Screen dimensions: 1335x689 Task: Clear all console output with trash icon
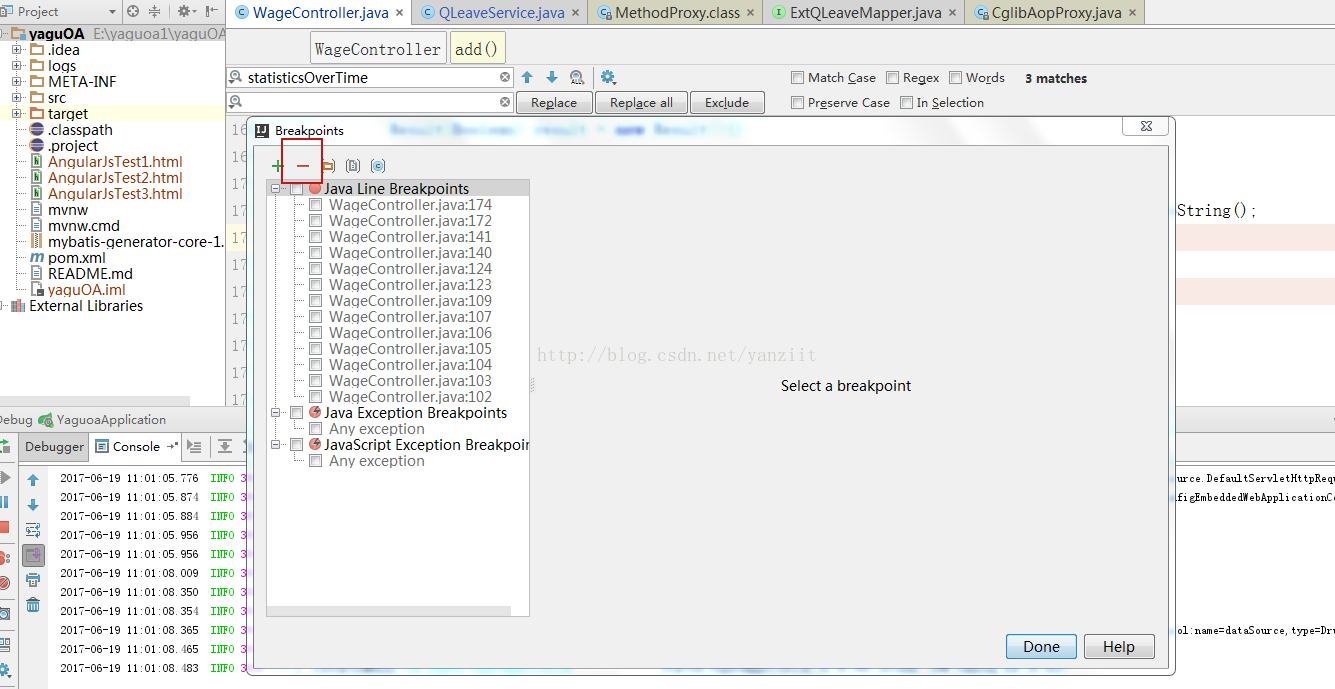pyautogui.click(x=33, y=605)
